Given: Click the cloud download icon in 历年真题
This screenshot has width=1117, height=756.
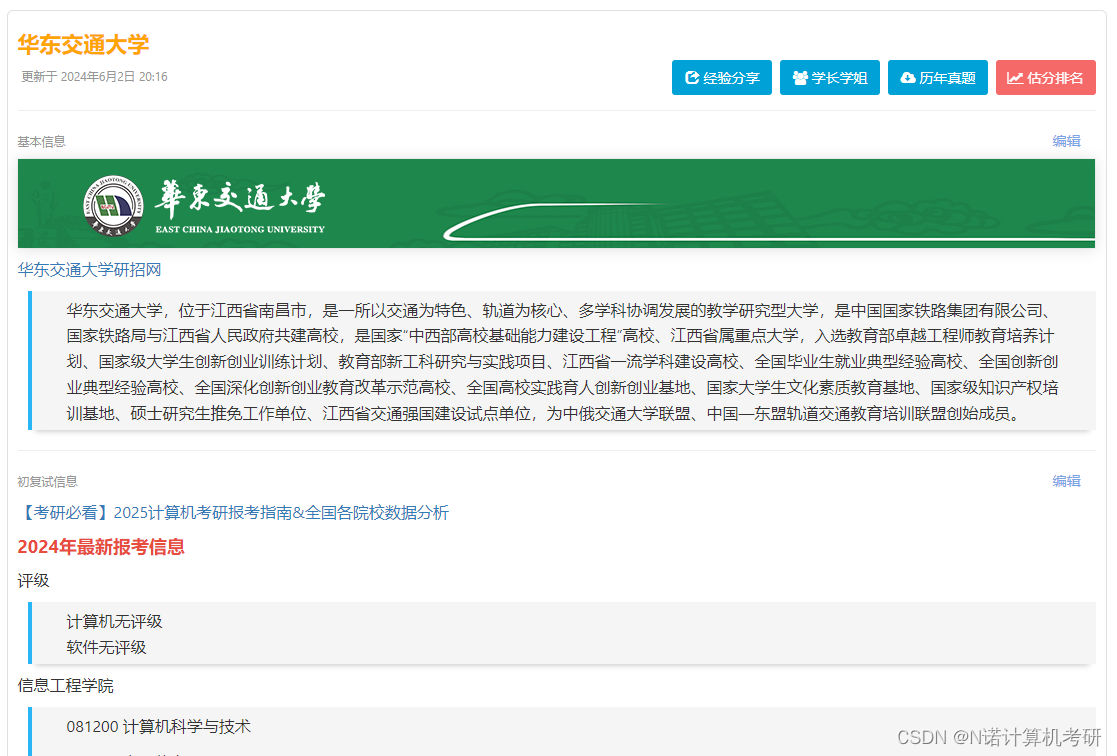Looking at the screenshot, I should (x=908, y=78).
